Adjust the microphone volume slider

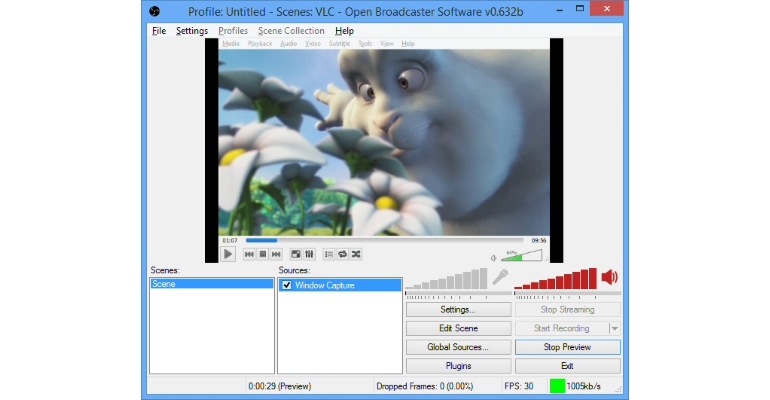coord(458,293)
